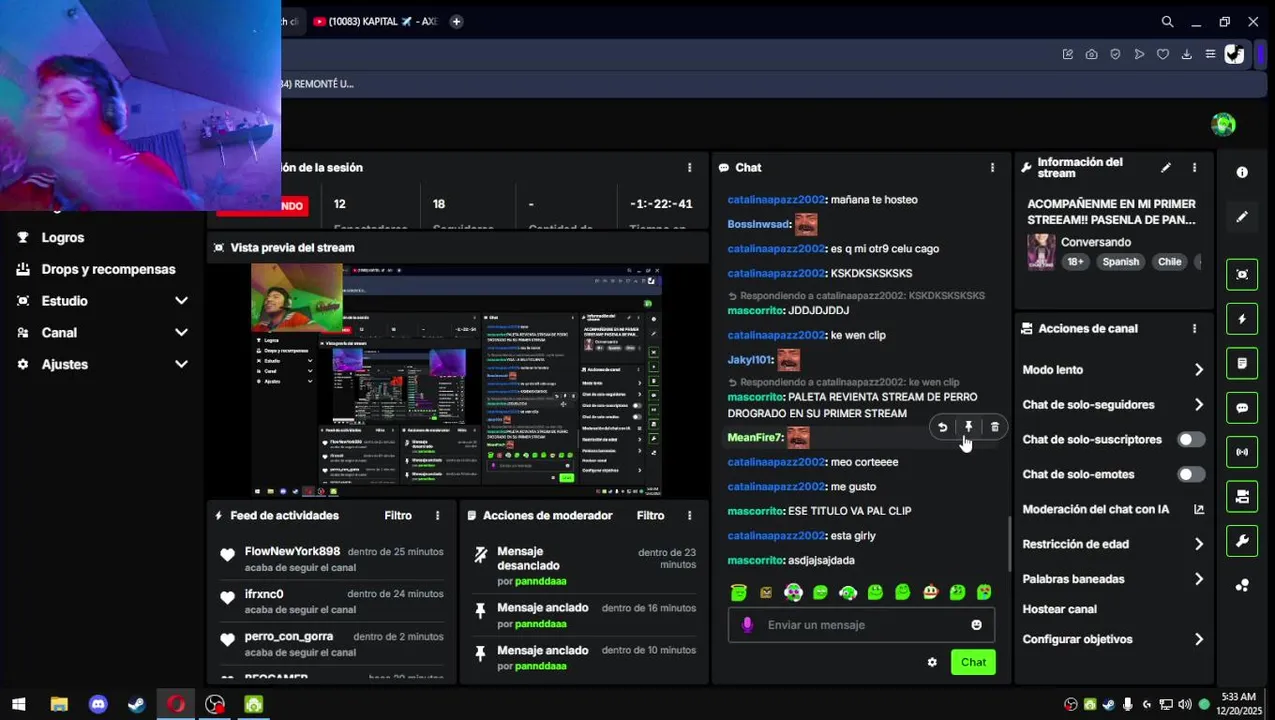
Task: Click the 18+ content tag
Action: 1075,262
